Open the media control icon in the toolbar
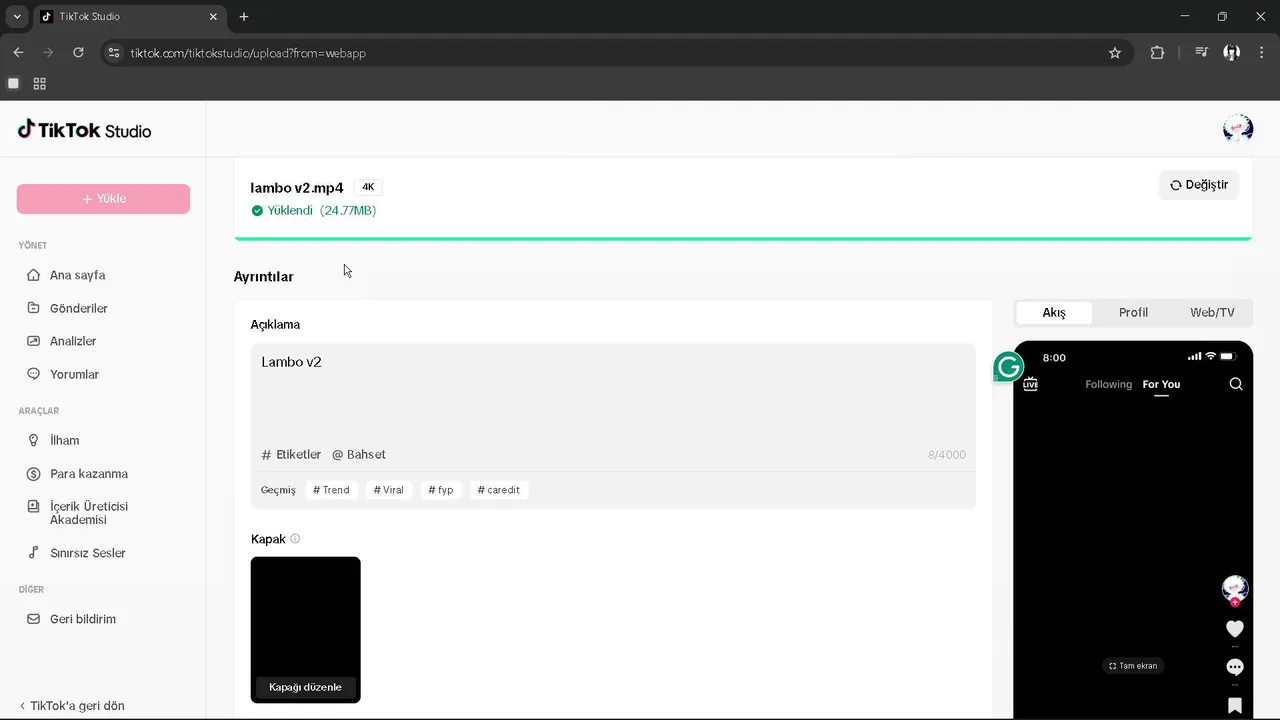Image resolution: width=1280 pixels, height=720 pixels. (x=1202, y=53)
